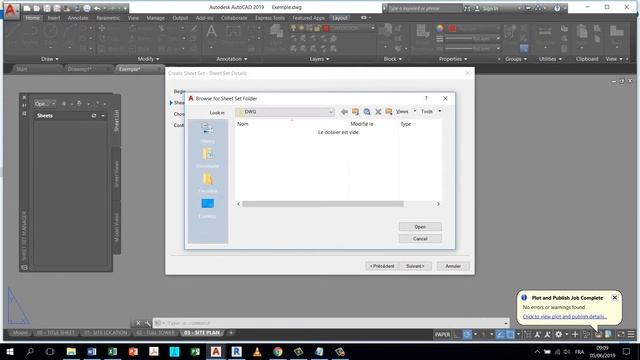Image resolution: width=640 pixels, height=360 pixels.
Task: Switch to the Start file tab
Action: pos(22,69)
